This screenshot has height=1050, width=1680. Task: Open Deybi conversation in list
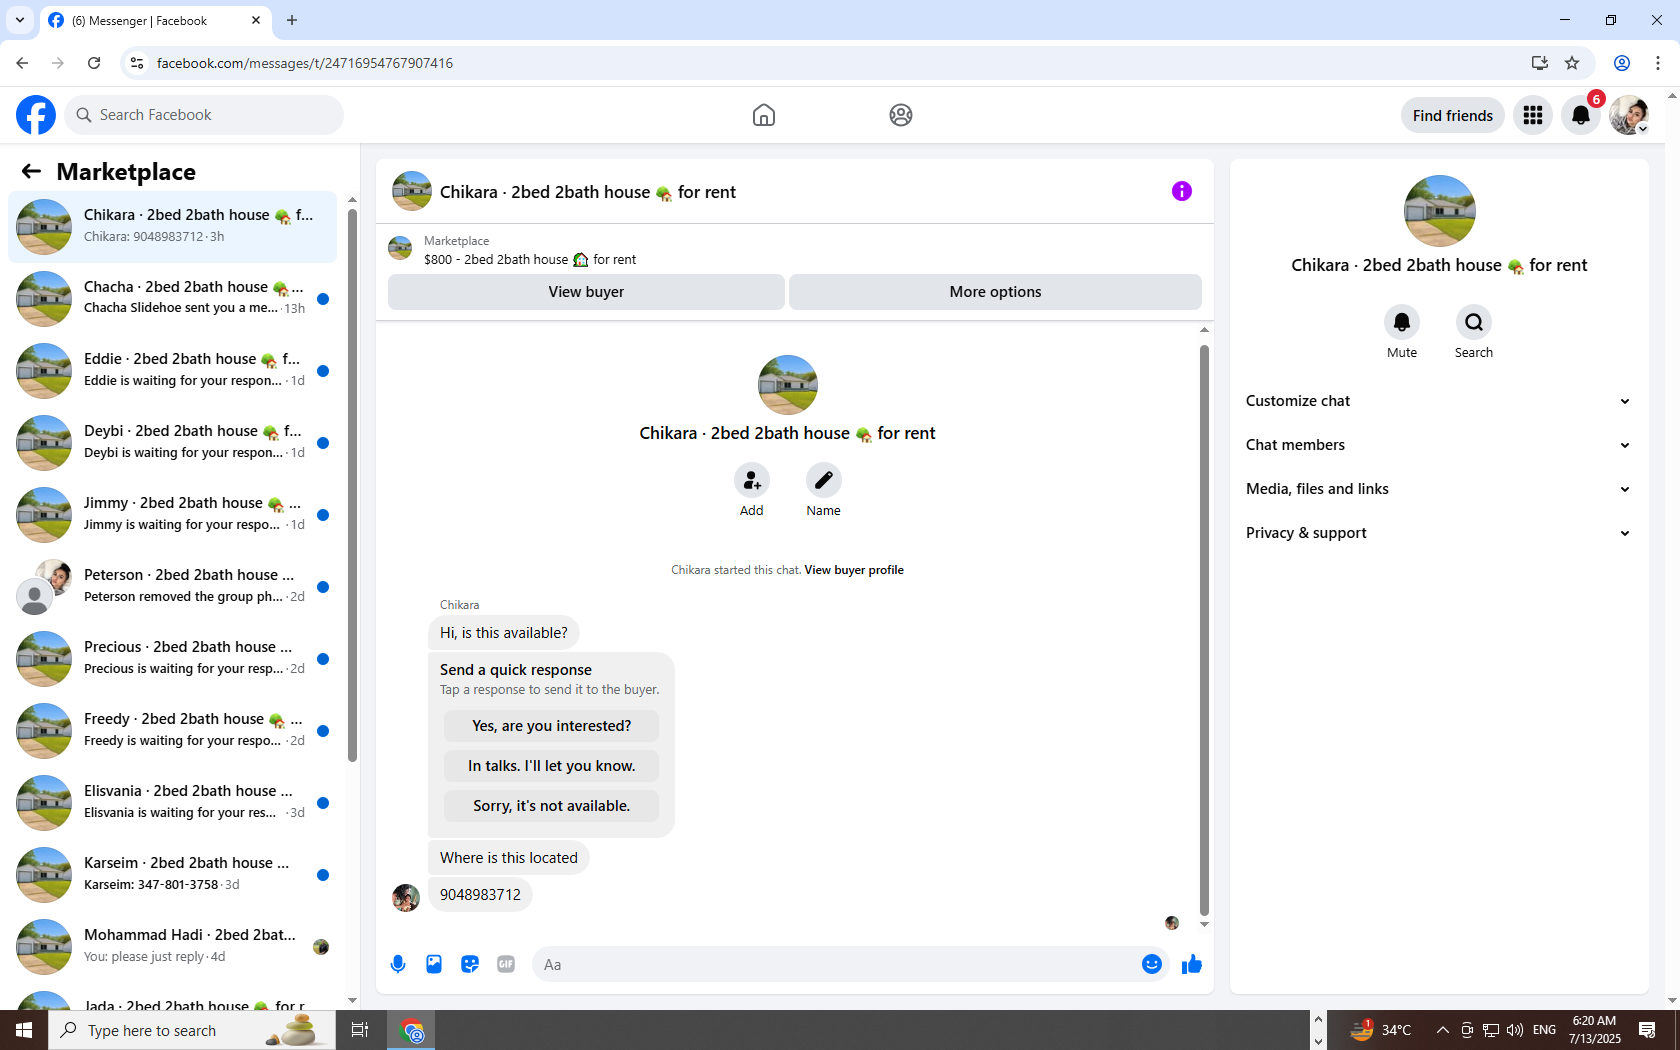click(x=173, y=443)
